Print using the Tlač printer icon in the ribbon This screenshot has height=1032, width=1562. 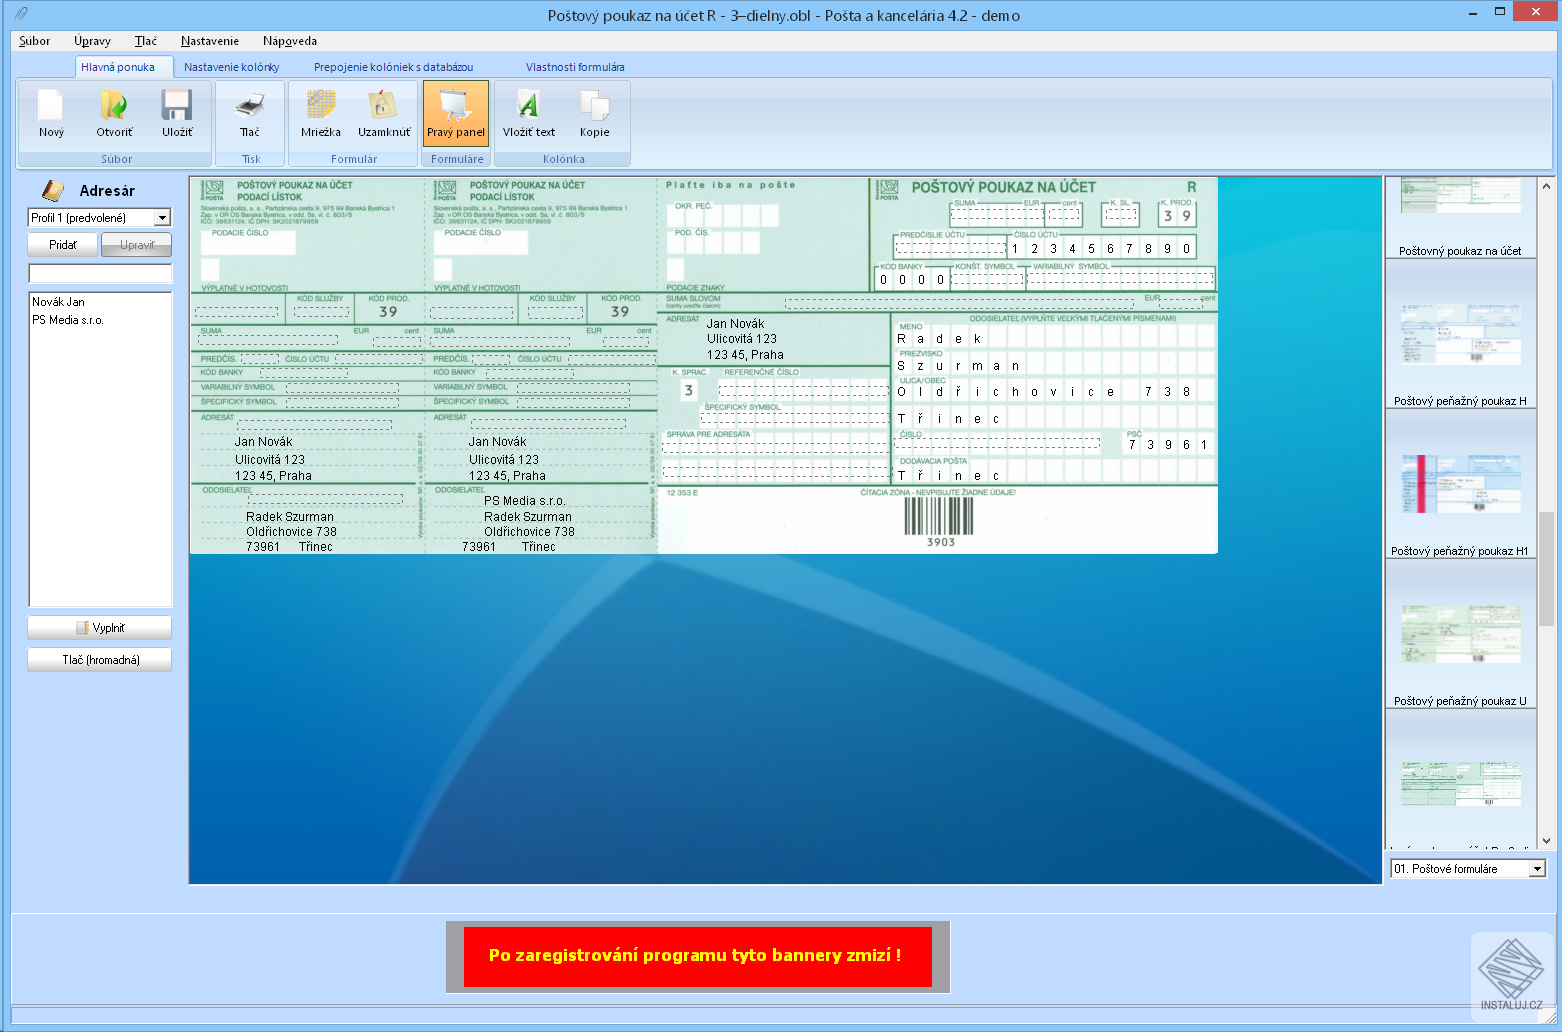(x=250, y=114)
